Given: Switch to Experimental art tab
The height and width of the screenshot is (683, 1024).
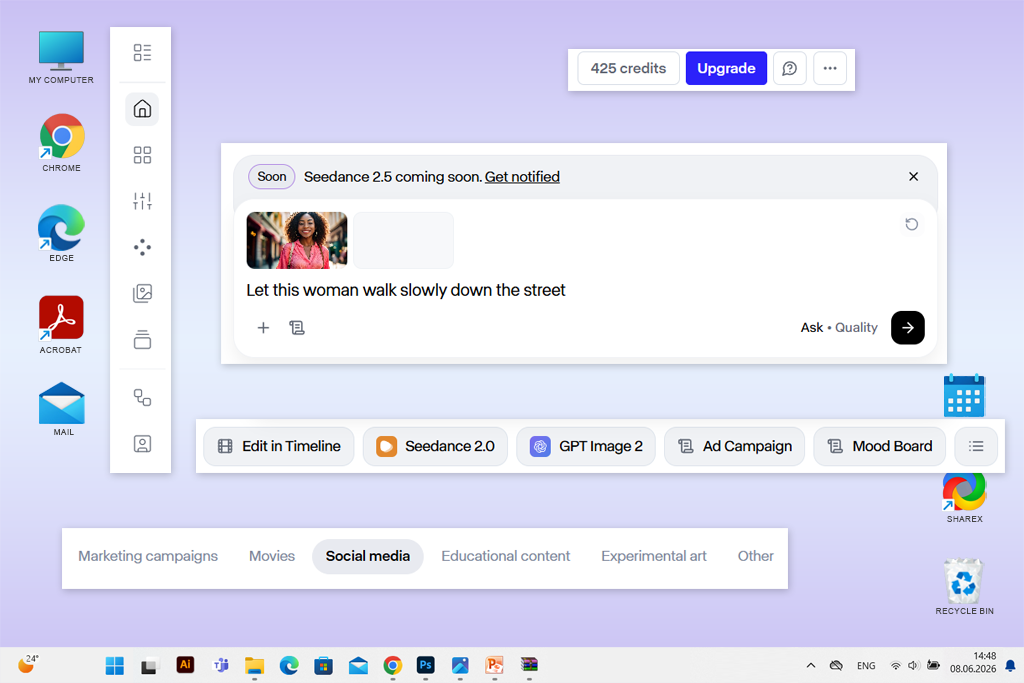Looking at the screenshot, I should click(x=654, y=556).
